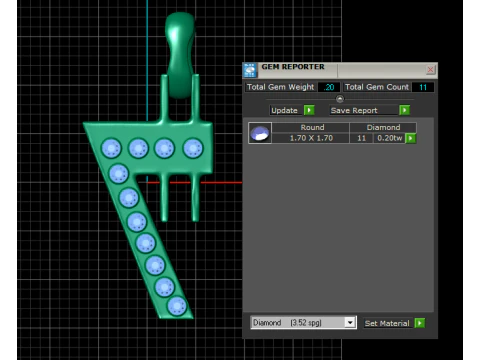Viewport: 480px width, 360px height.
Task: Click the green arrow beside 0.20tw
Action: [410, 138]
